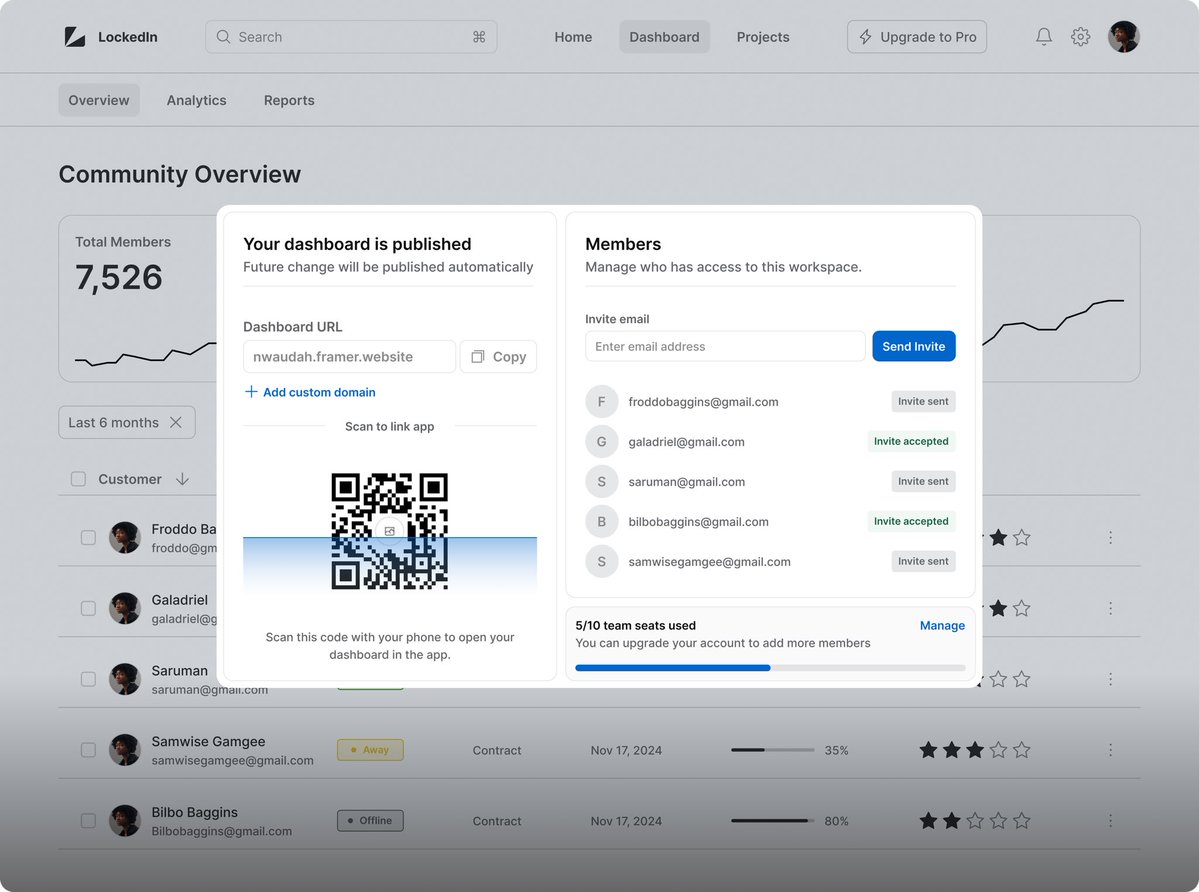The image size is (1199, 892).
Task: Go to Home nav item
Action: [x=573, y=37]
